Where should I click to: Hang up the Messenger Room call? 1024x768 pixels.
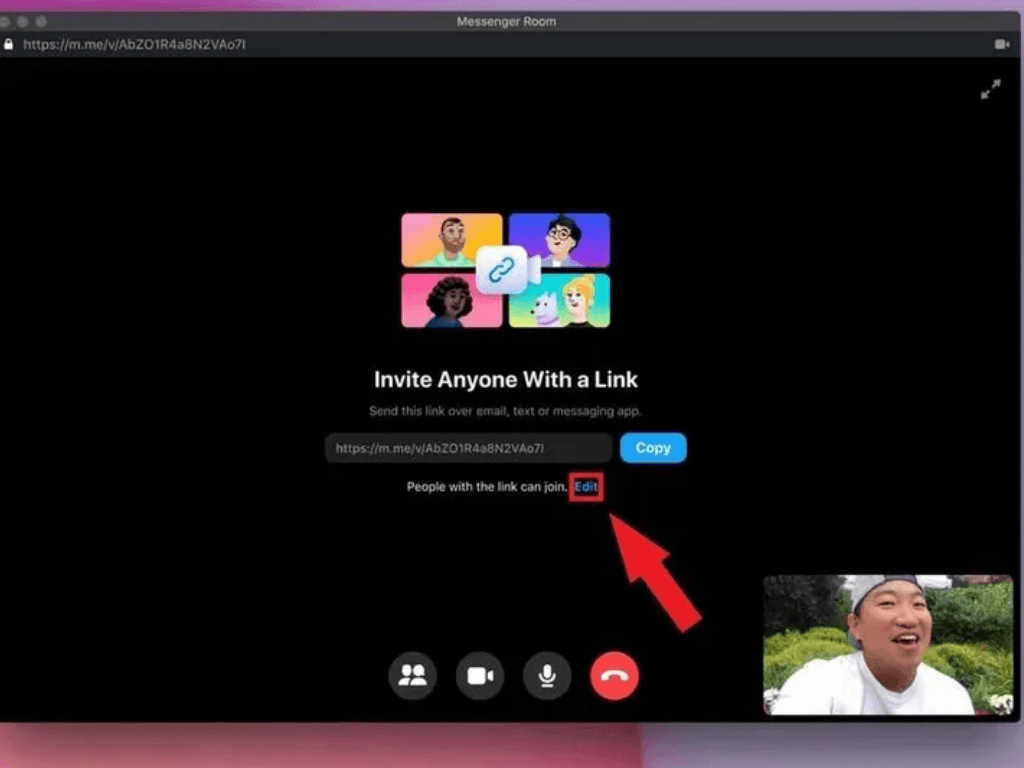pyautogui.click(x=614, y=676)
